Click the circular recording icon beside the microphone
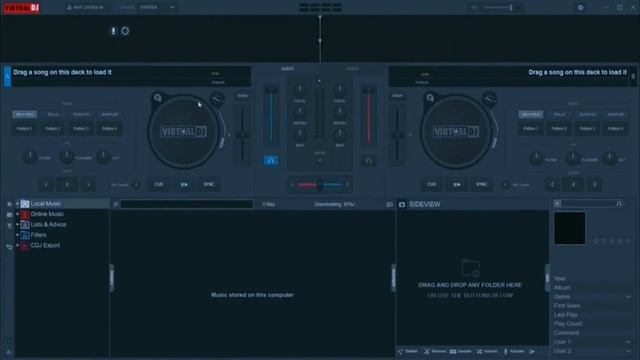Viewport: 640px width, 360px height. coord(125,31)
